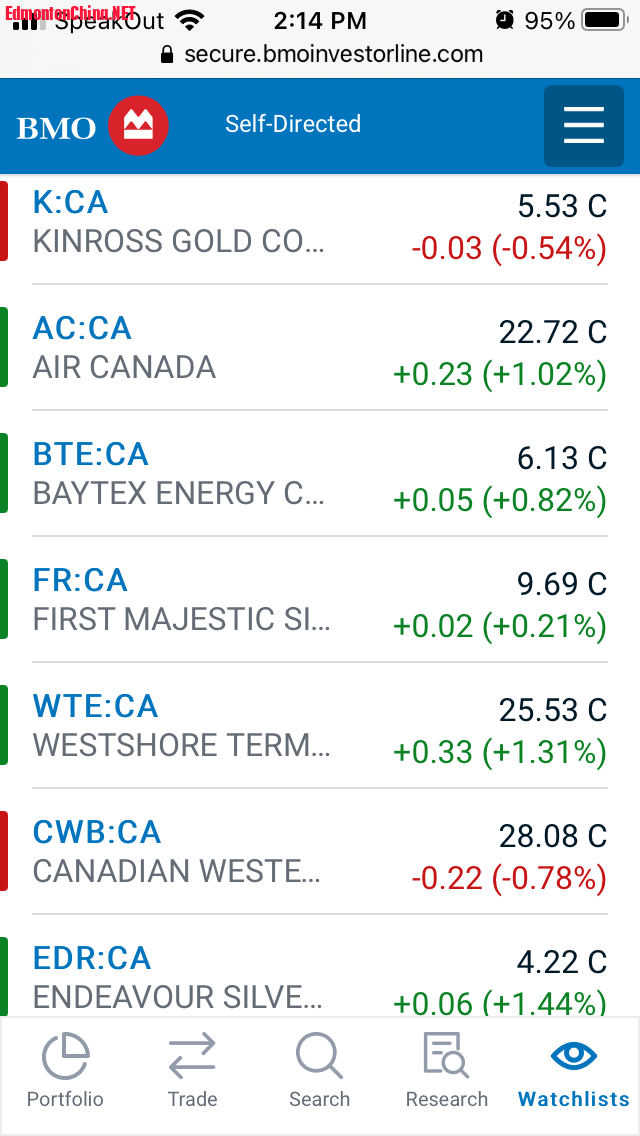This screenshot has height=1136, width=640.
Task: Open CWB:CA Canadian Western ticker
Action: pyautogui.click(x=96, y=832)
